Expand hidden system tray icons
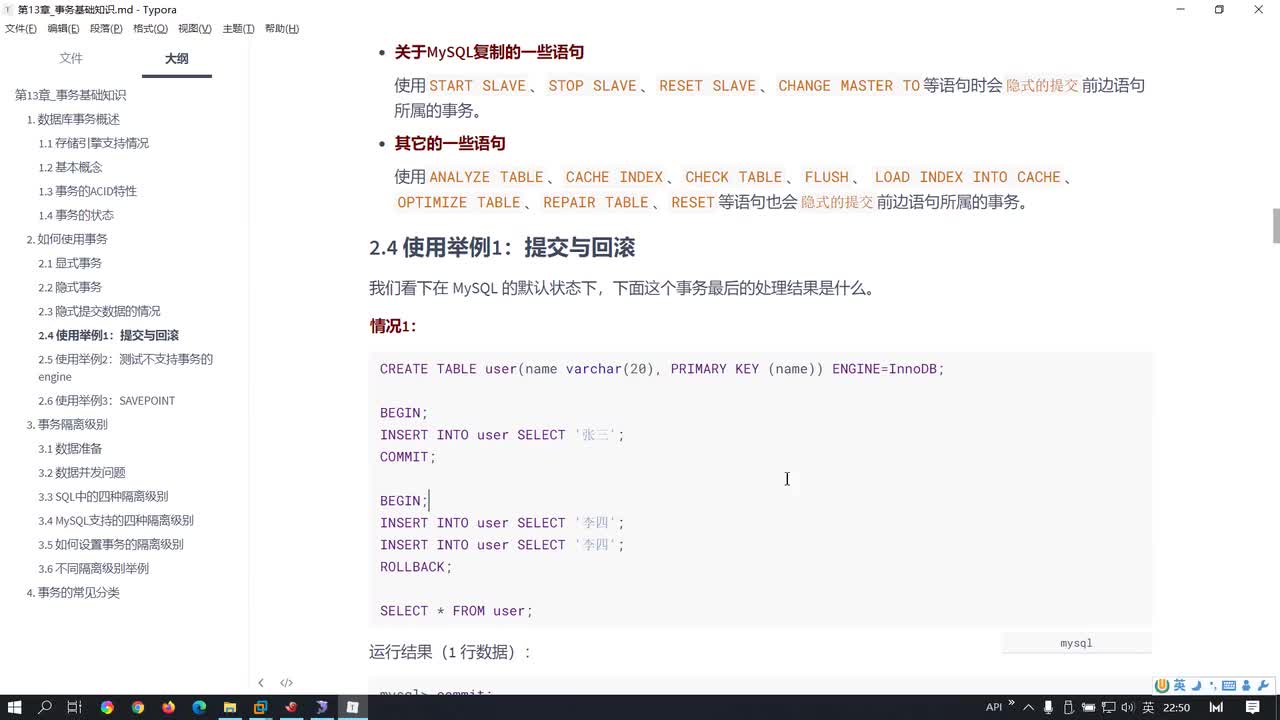This screenshot has width=1280, height=720. pyautogui.click(x=1028, y=707)
